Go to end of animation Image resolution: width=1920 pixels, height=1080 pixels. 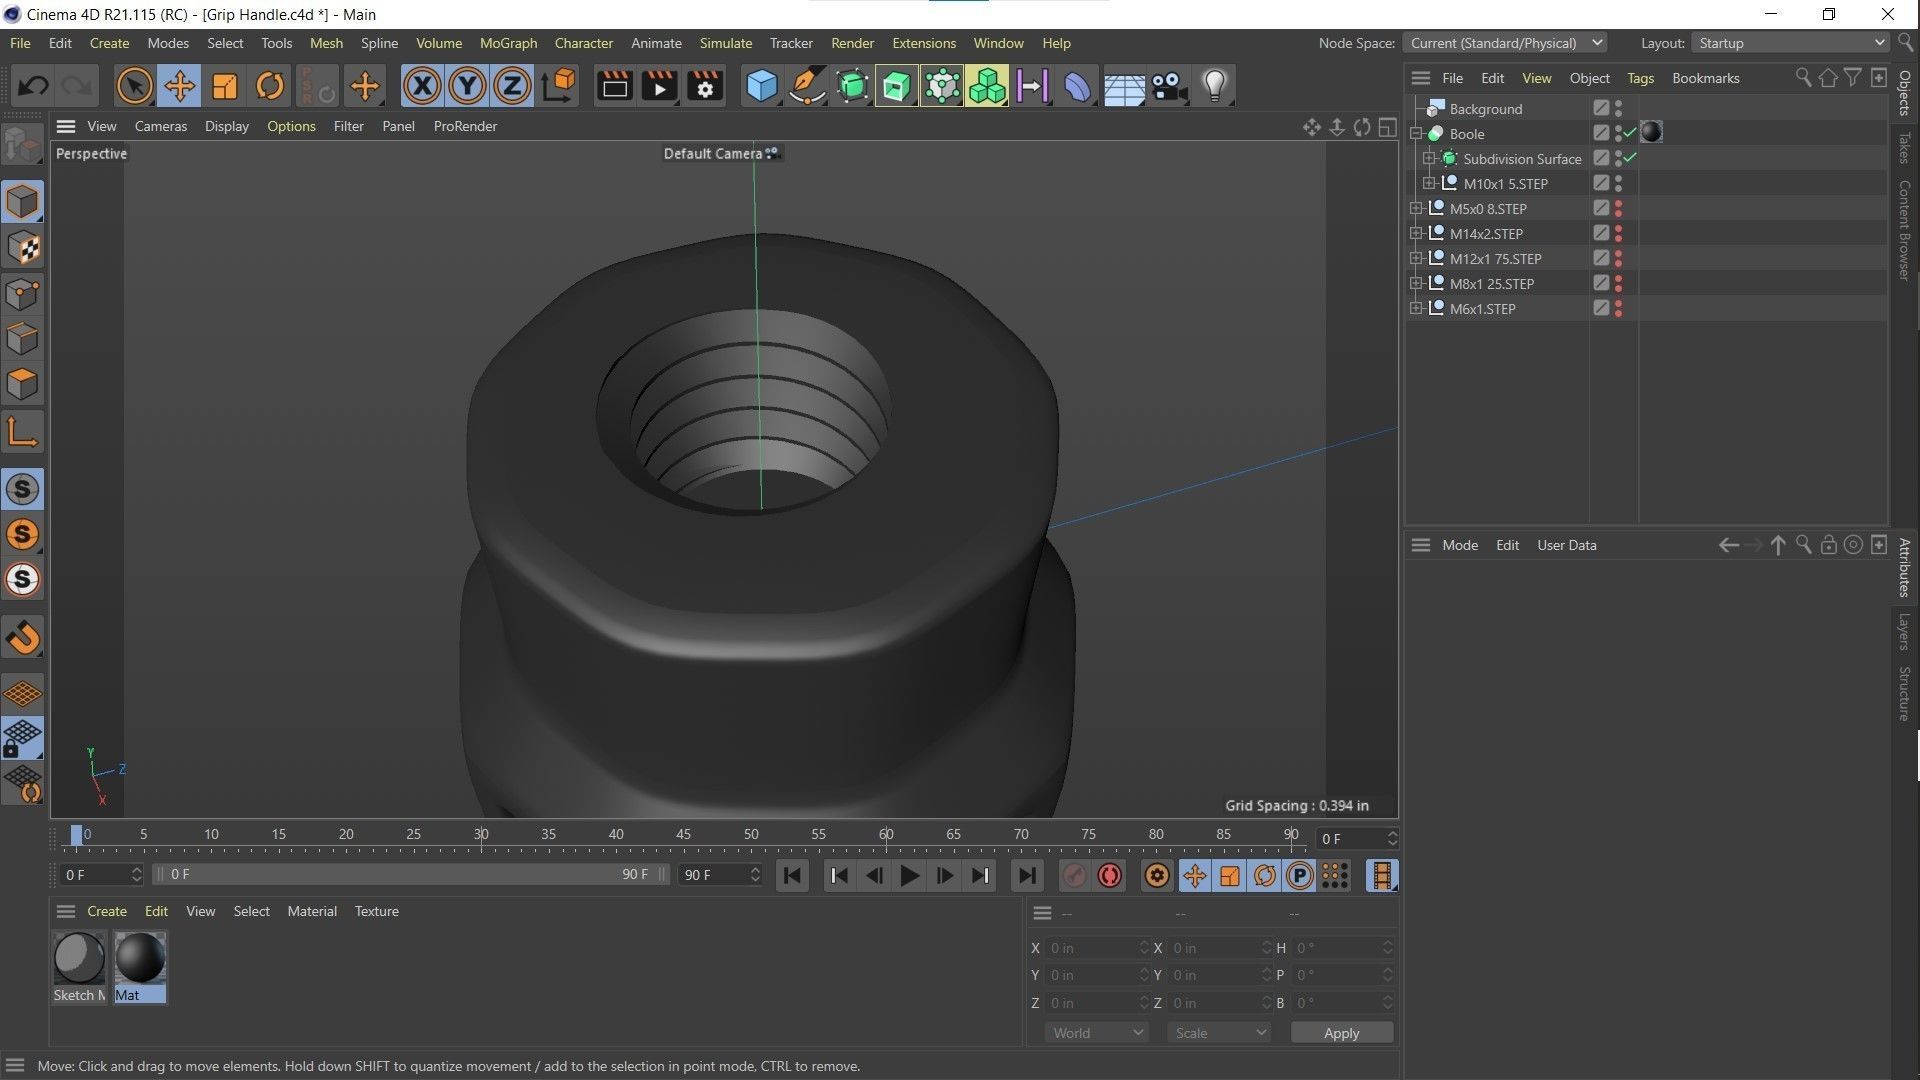1026,876
